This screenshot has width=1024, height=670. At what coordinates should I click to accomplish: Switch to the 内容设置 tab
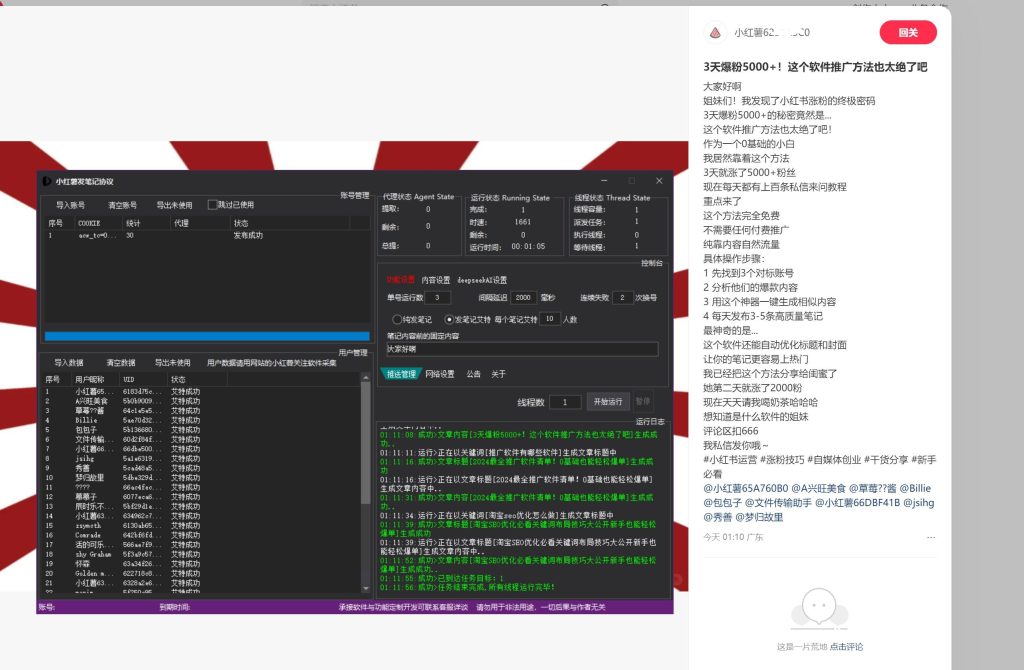435,280
